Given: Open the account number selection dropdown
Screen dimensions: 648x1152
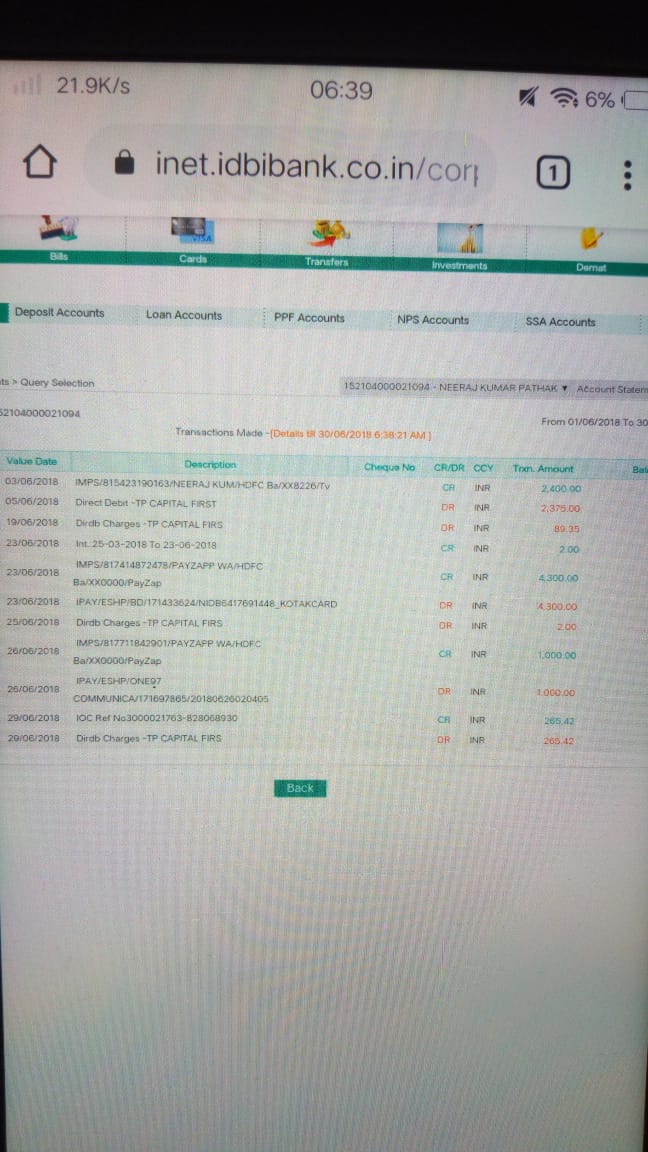Looking at the screenshot, I should pyautogui.click(x=455, y=387).
